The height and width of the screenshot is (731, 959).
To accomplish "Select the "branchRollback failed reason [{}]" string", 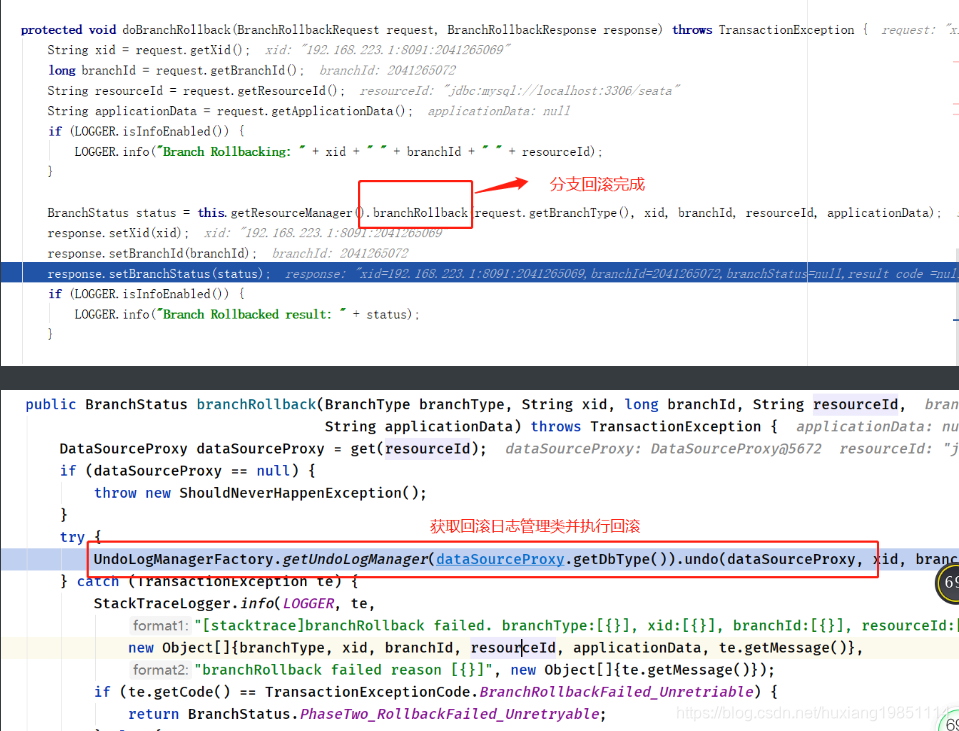I will [344, 670].
